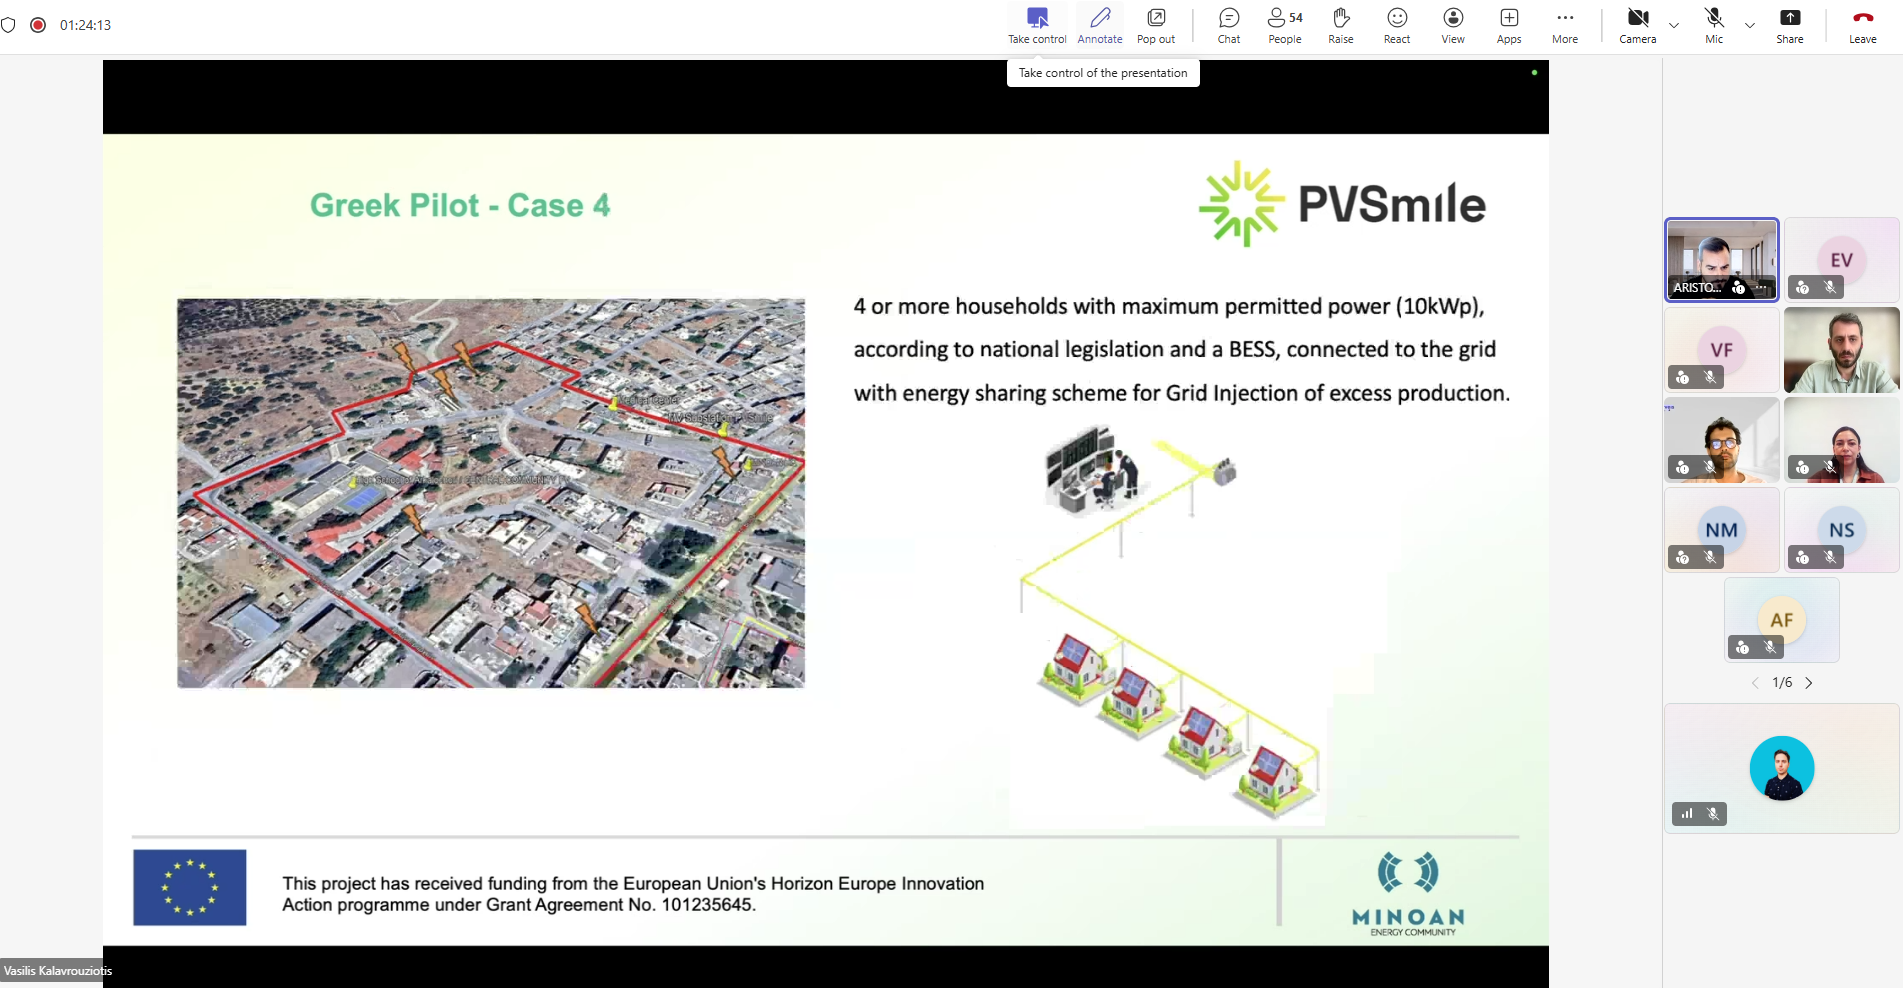The image size is (1903, 988).
Task: Open the Apps panel
Action: coord(1509,26)
